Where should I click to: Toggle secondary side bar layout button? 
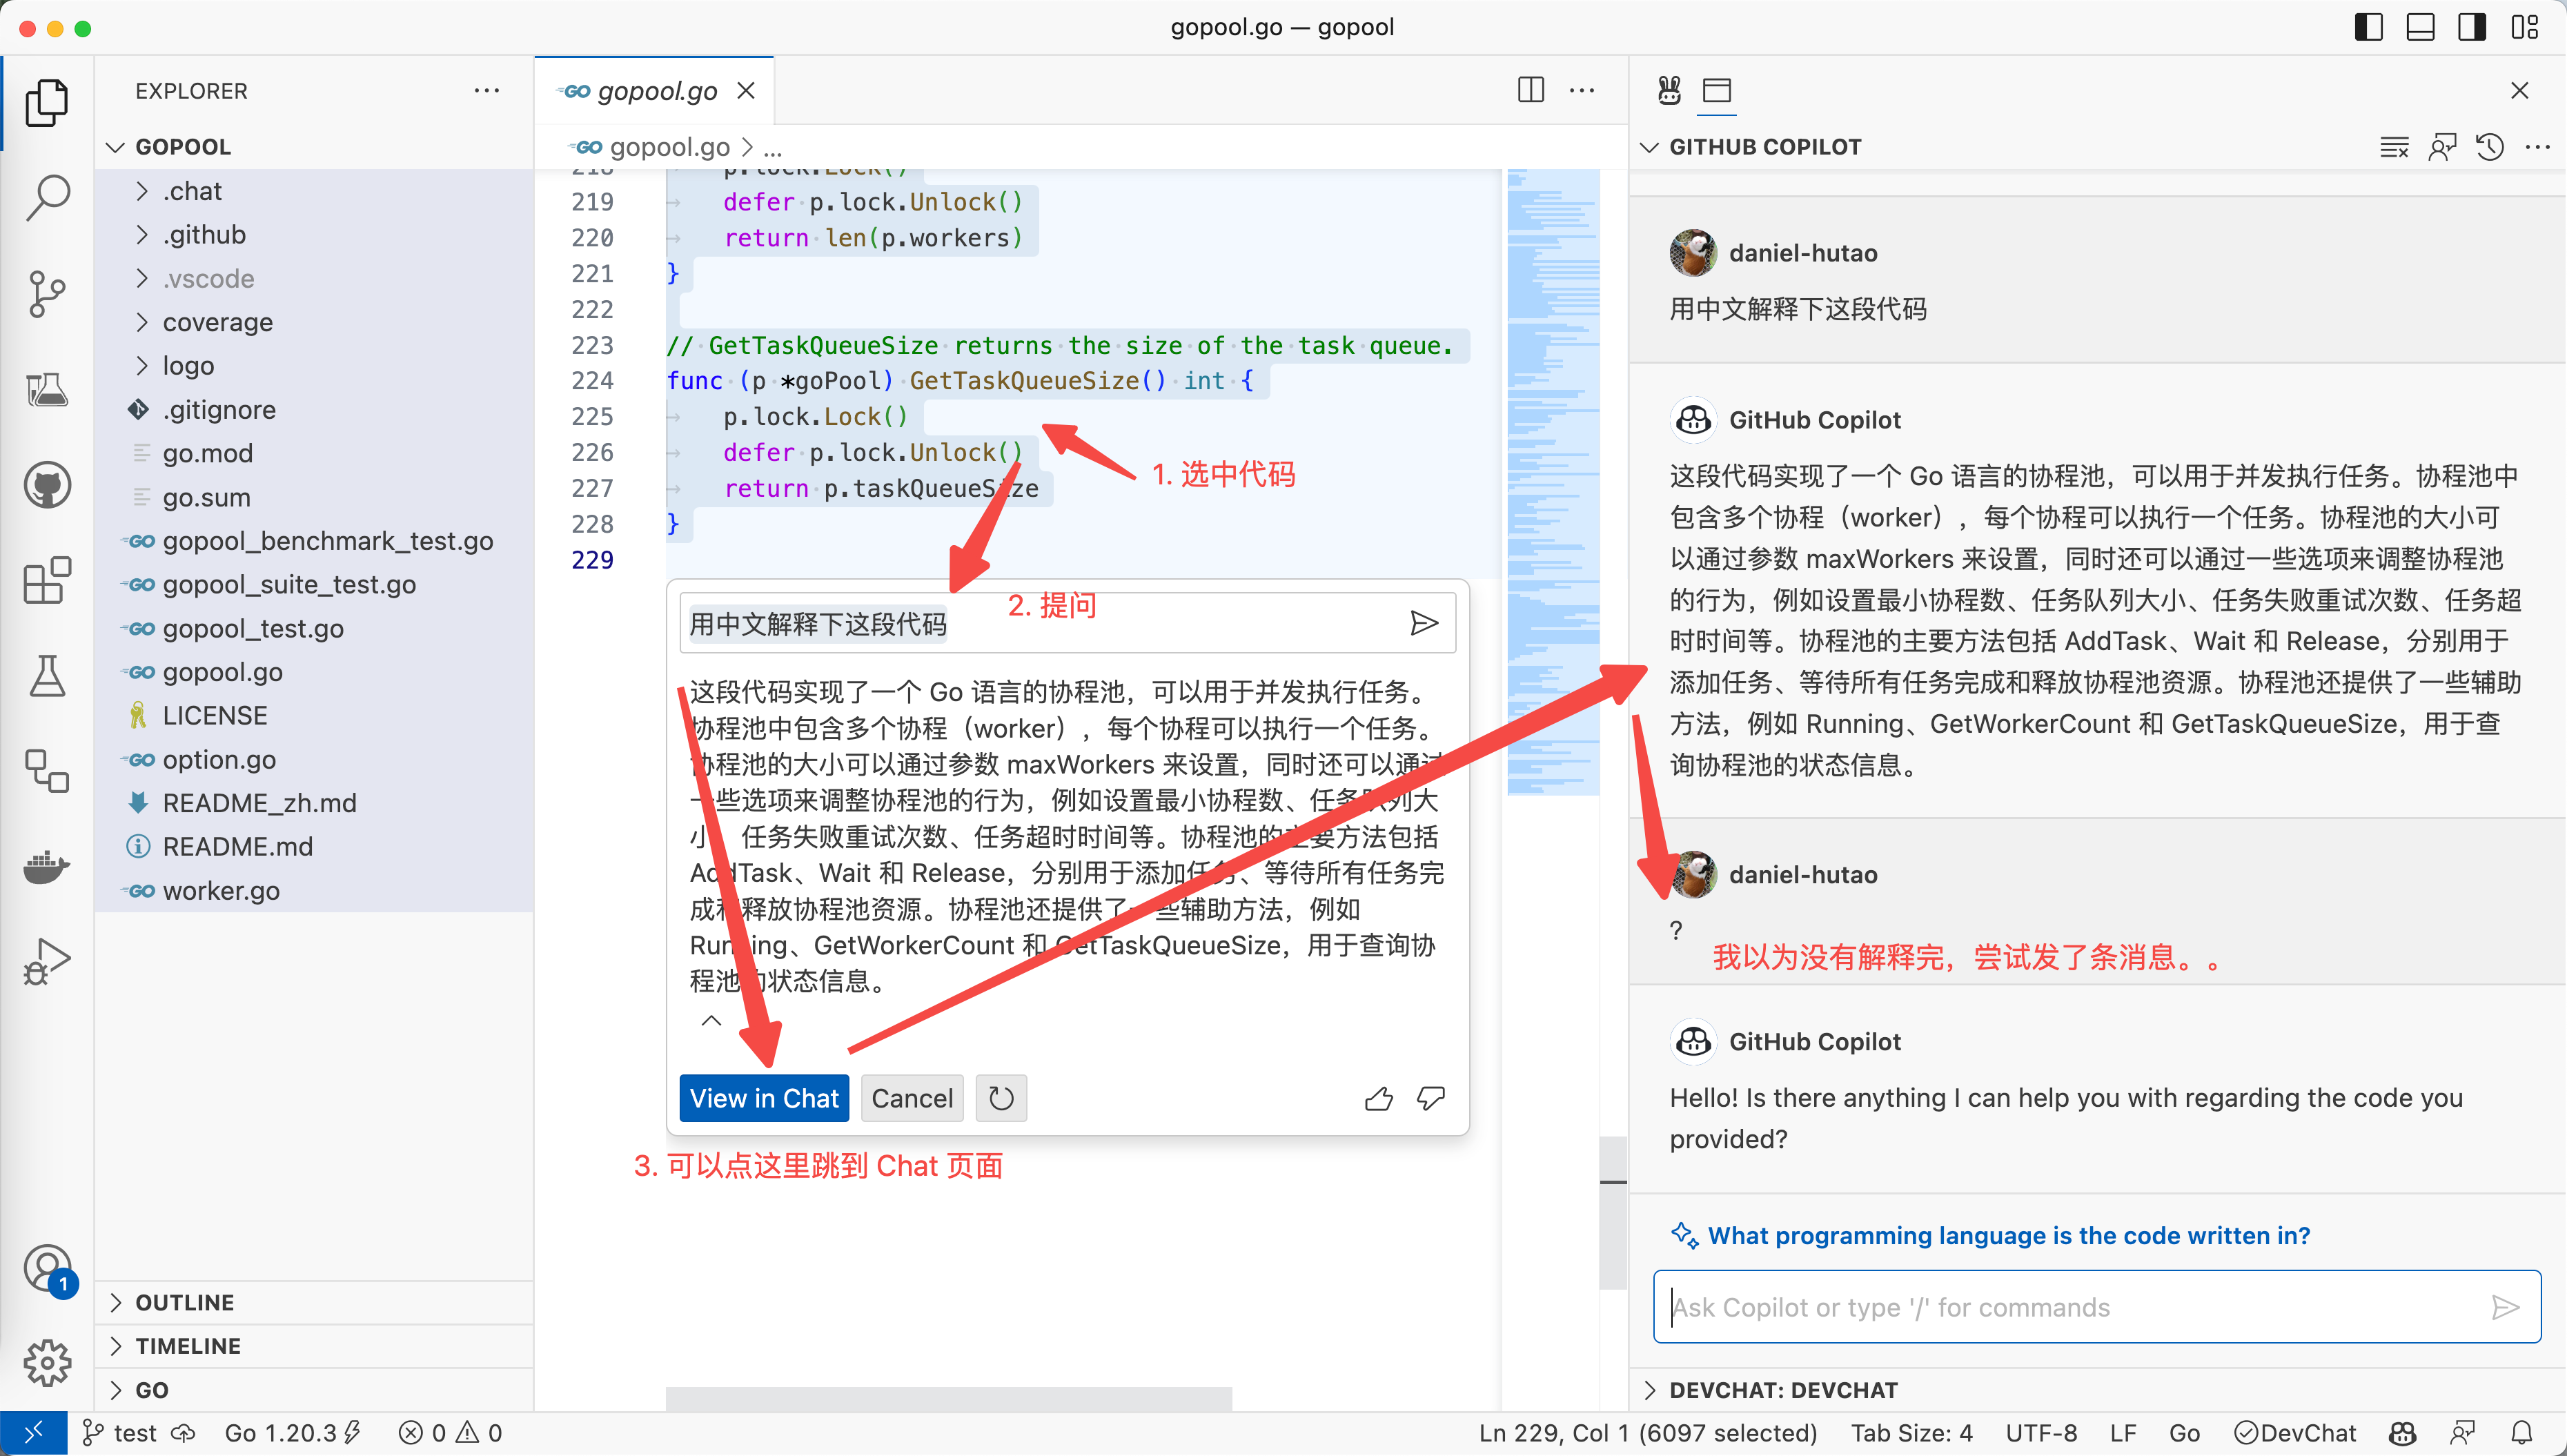tap(2472, 27)
